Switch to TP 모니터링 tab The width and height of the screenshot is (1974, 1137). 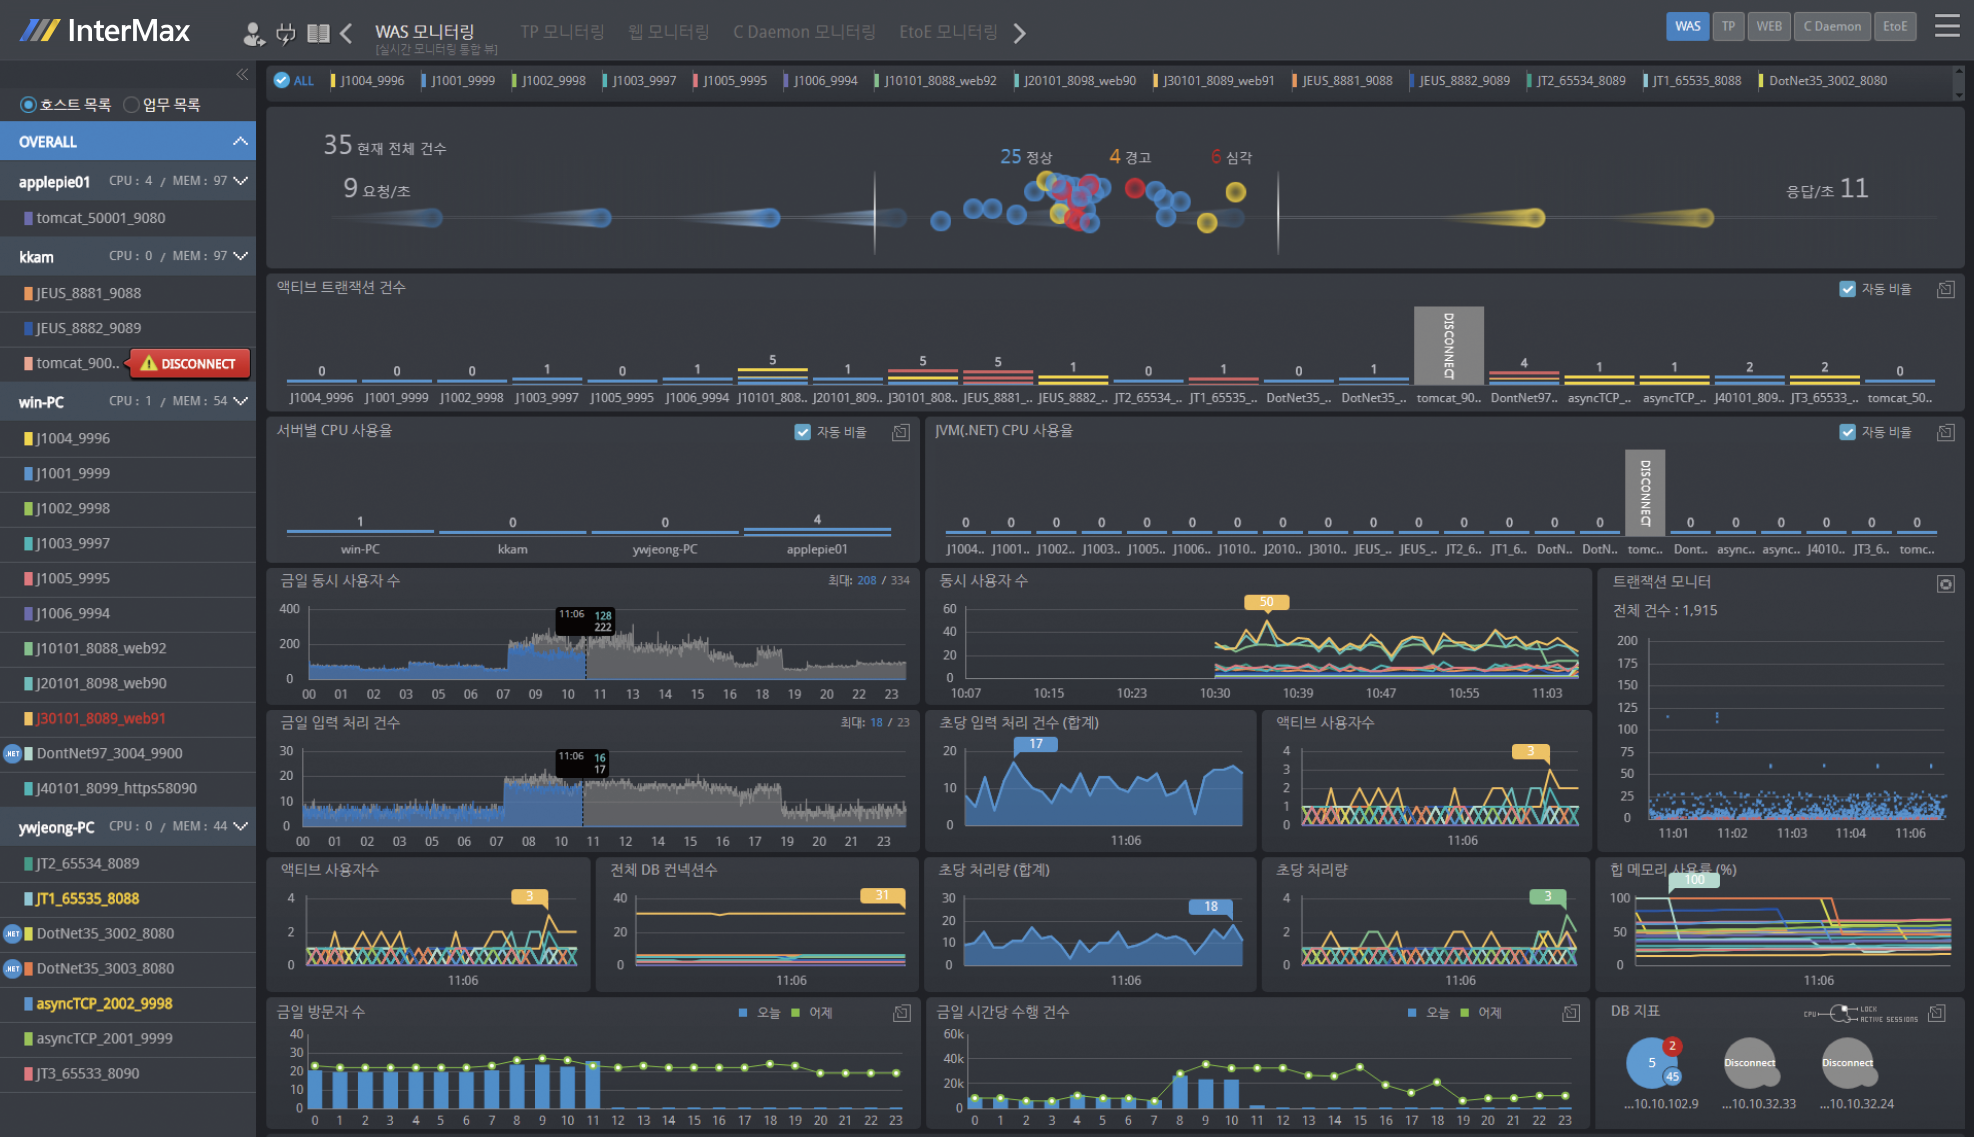pos(562,32)
